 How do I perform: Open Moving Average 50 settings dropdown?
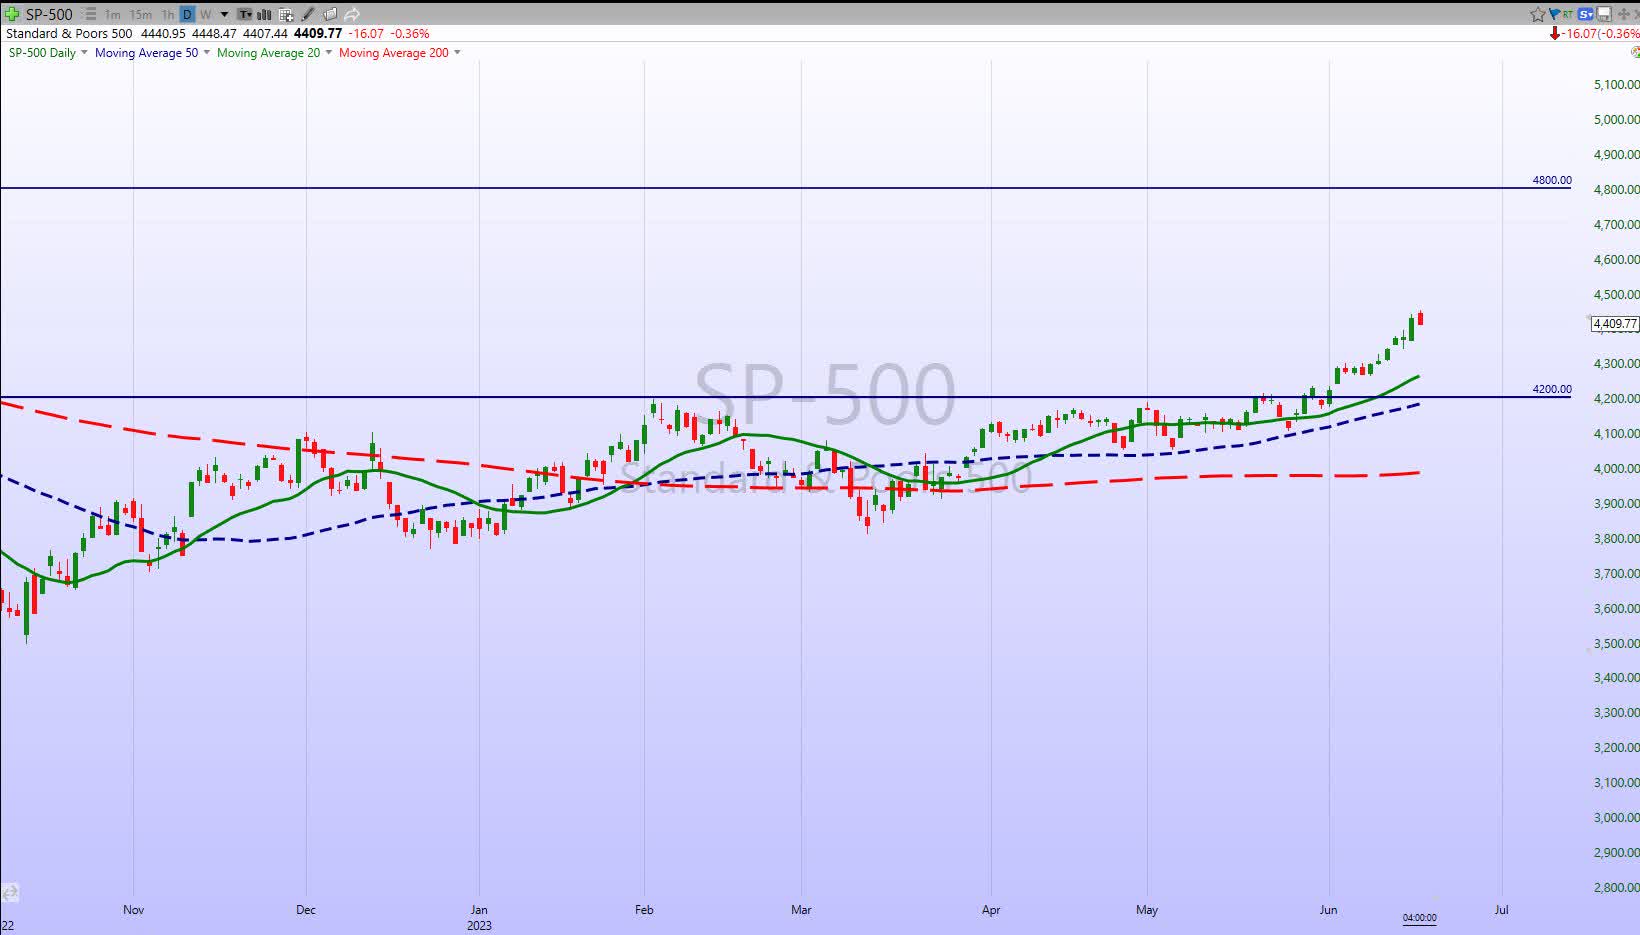[207, 53]
